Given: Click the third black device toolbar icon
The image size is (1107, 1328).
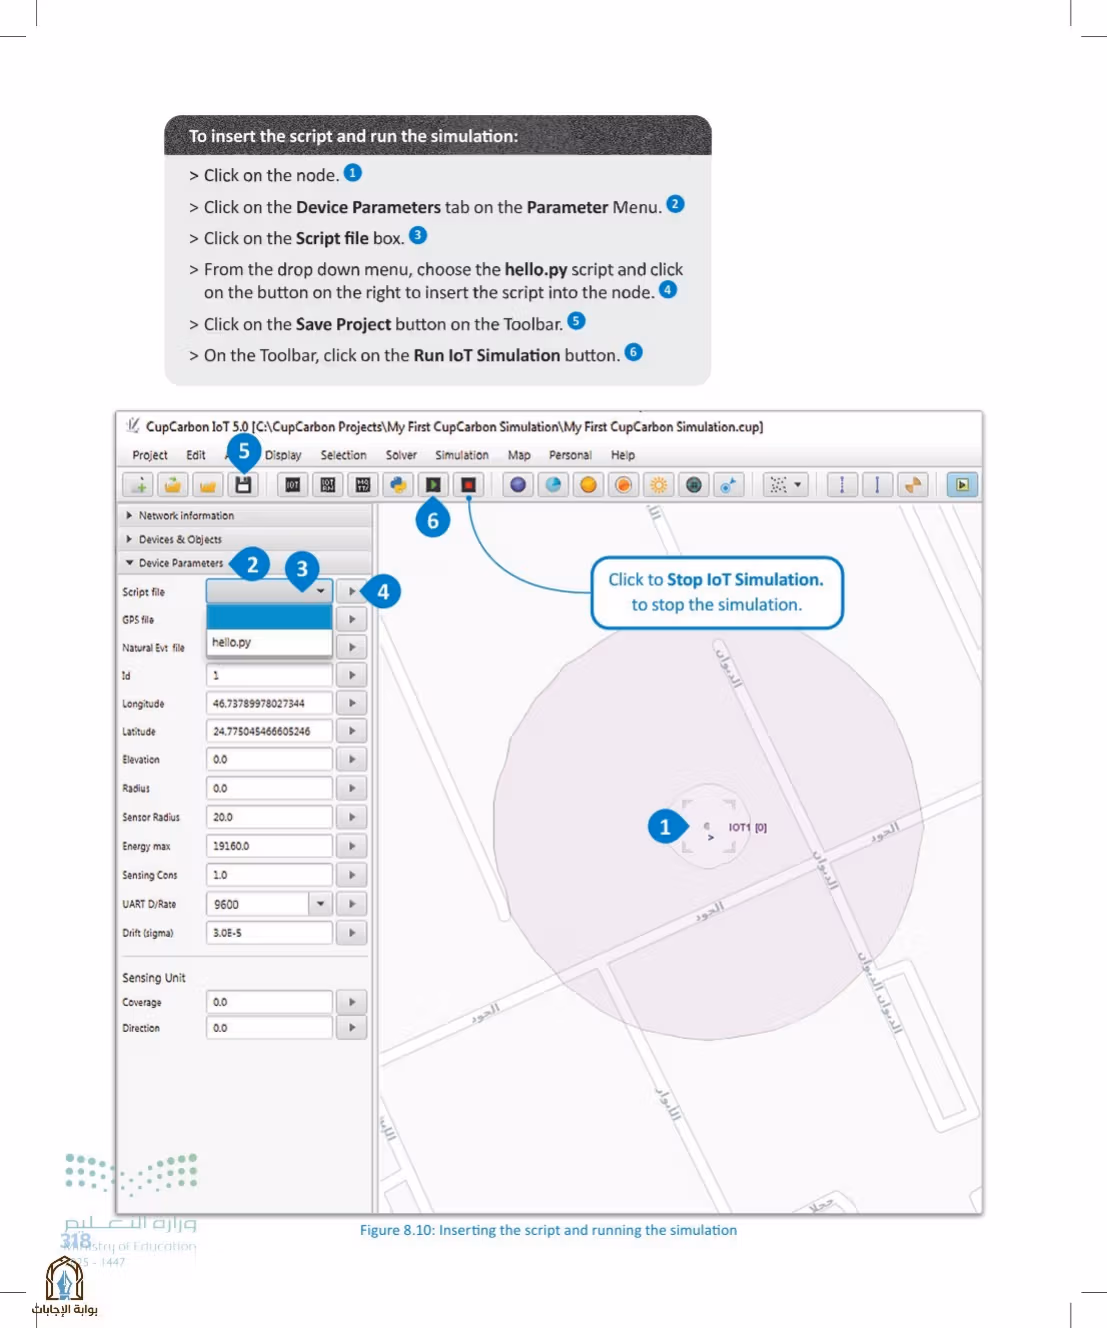Looking at the screenshot, I should pyautogui.click(x=362, y=485).
